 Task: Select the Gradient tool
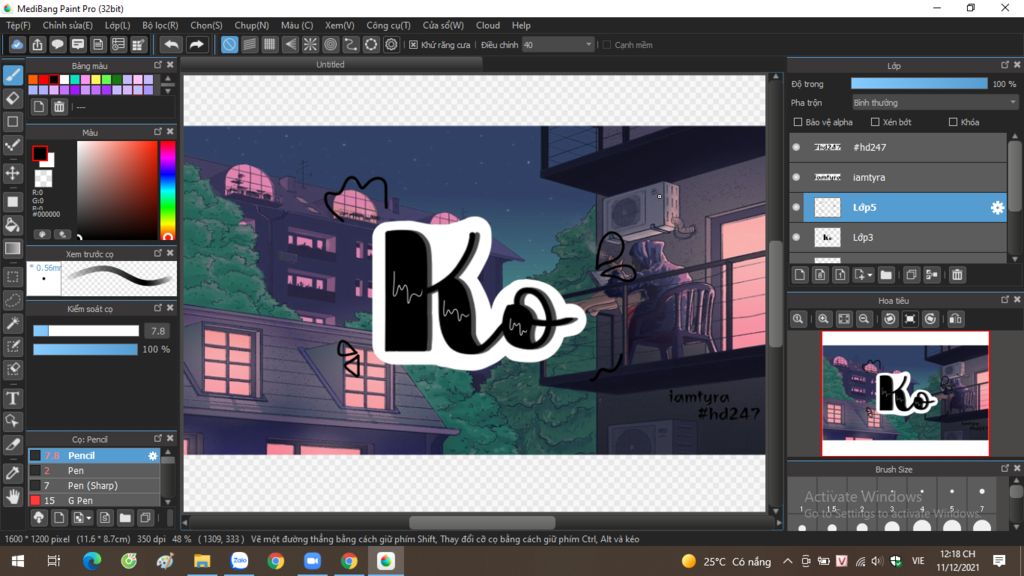(12, 249)
